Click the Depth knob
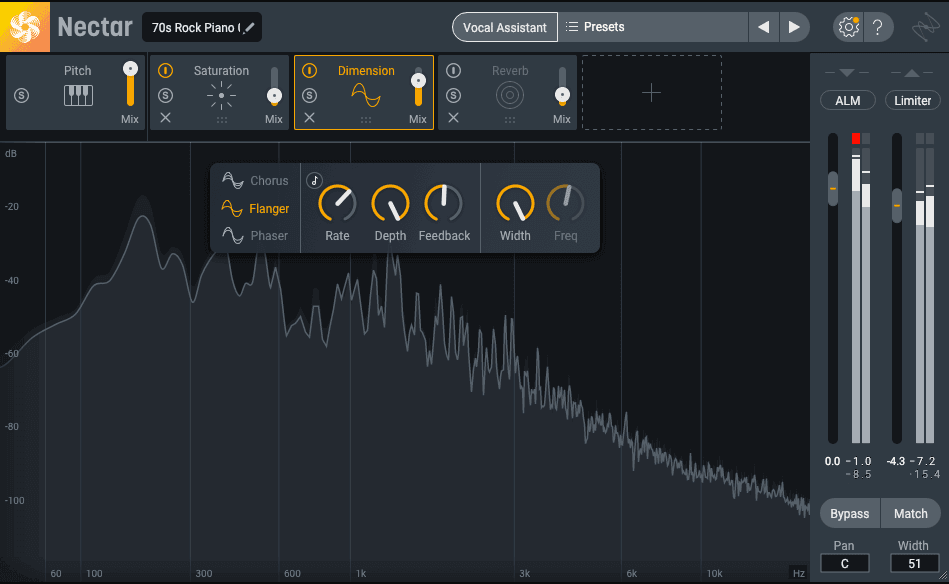949x584 pixels. coord(390,203)
